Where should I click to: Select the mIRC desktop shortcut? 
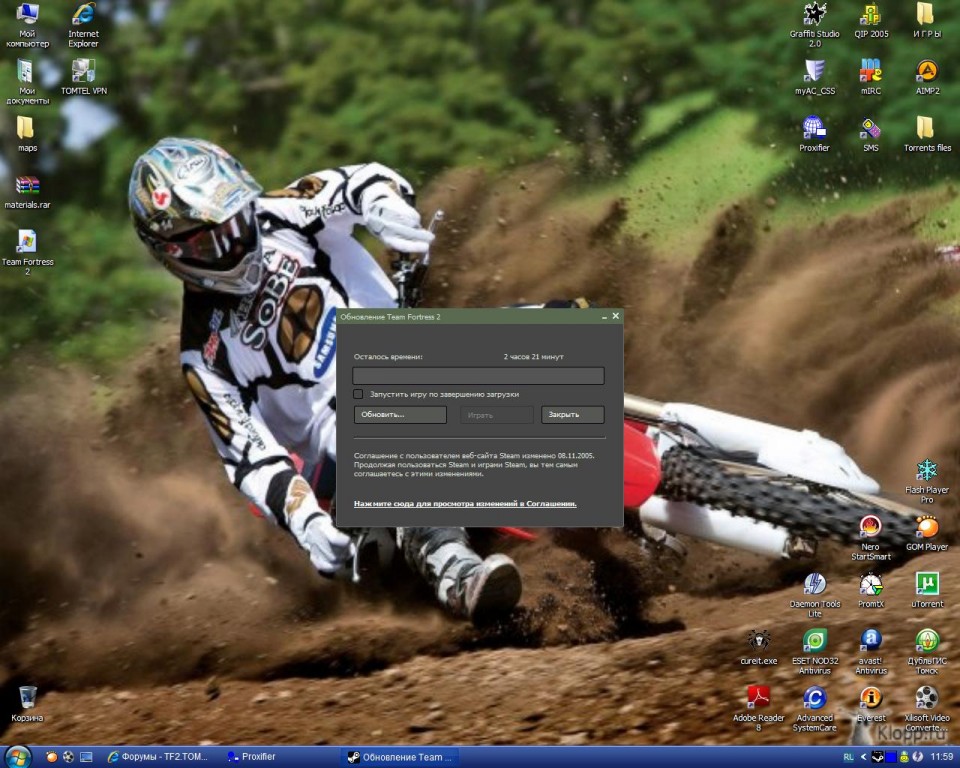(x=871, y=72)
